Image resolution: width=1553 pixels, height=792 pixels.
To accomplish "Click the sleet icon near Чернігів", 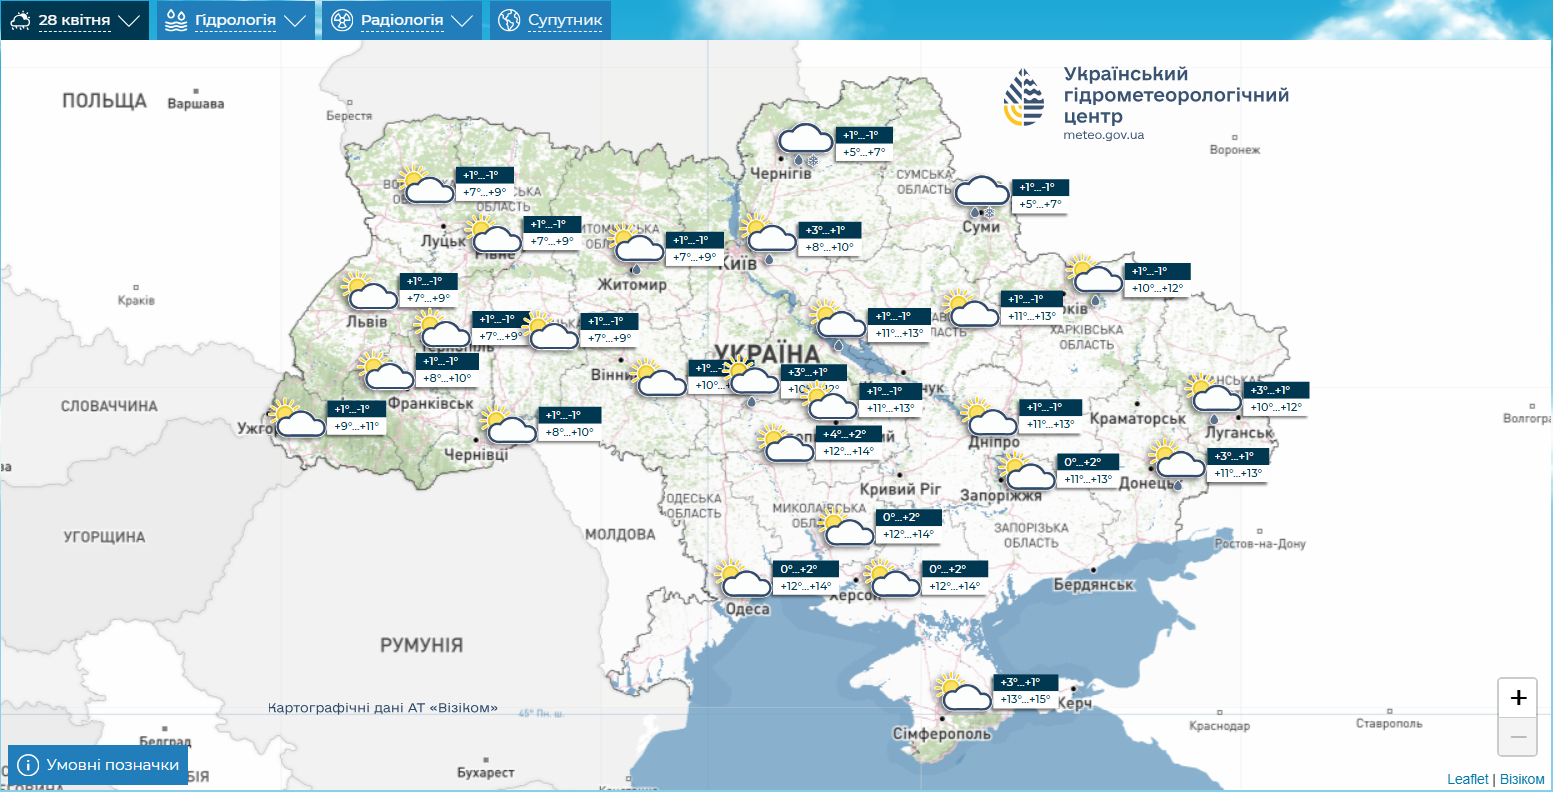I will [803, 141].
